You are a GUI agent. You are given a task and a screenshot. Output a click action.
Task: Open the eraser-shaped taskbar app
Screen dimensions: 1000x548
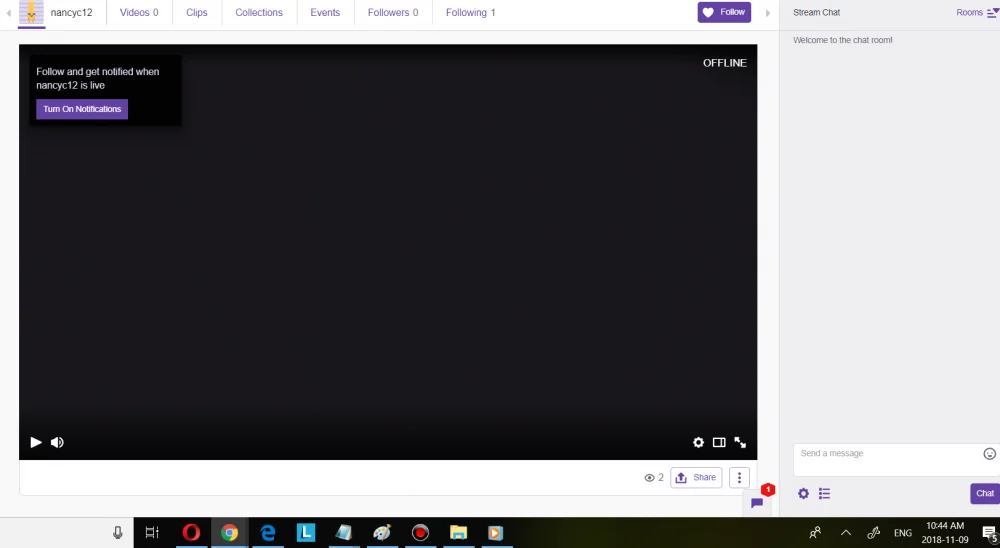click(x=344, y=533)
